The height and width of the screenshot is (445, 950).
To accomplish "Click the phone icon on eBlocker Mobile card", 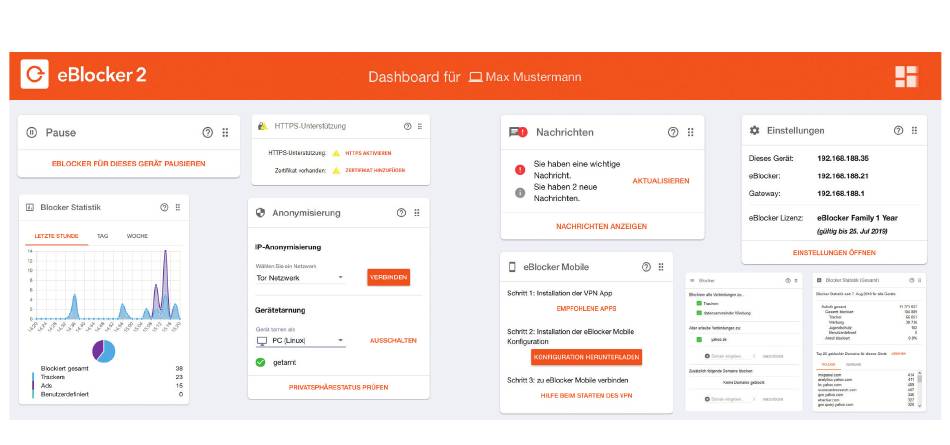I will click(x=512, y=267).
